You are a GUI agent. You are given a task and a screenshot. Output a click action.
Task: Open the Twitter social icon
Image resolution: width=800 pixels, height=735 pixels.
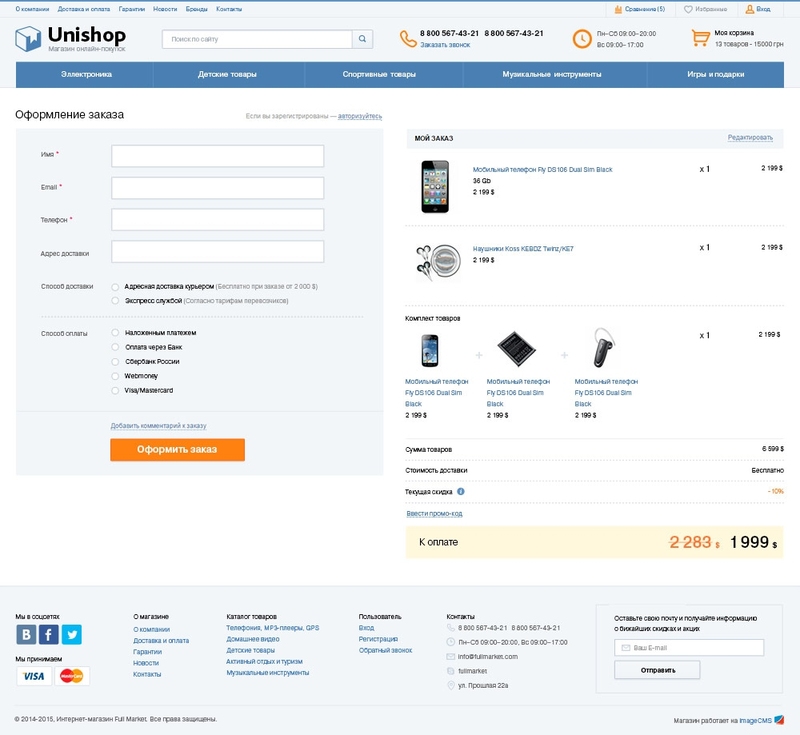(x=72, y=635)
